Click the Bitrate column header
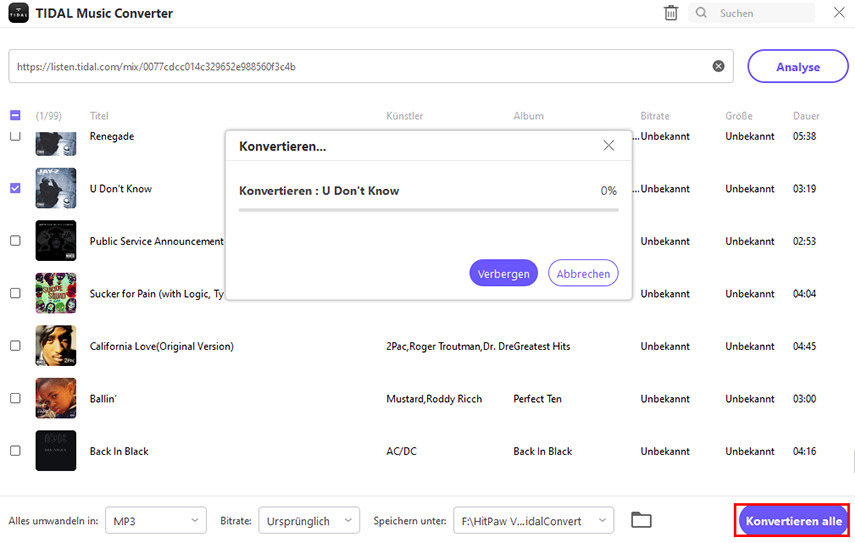The height and width of the screenshot is (543, 855). [655, 116]
